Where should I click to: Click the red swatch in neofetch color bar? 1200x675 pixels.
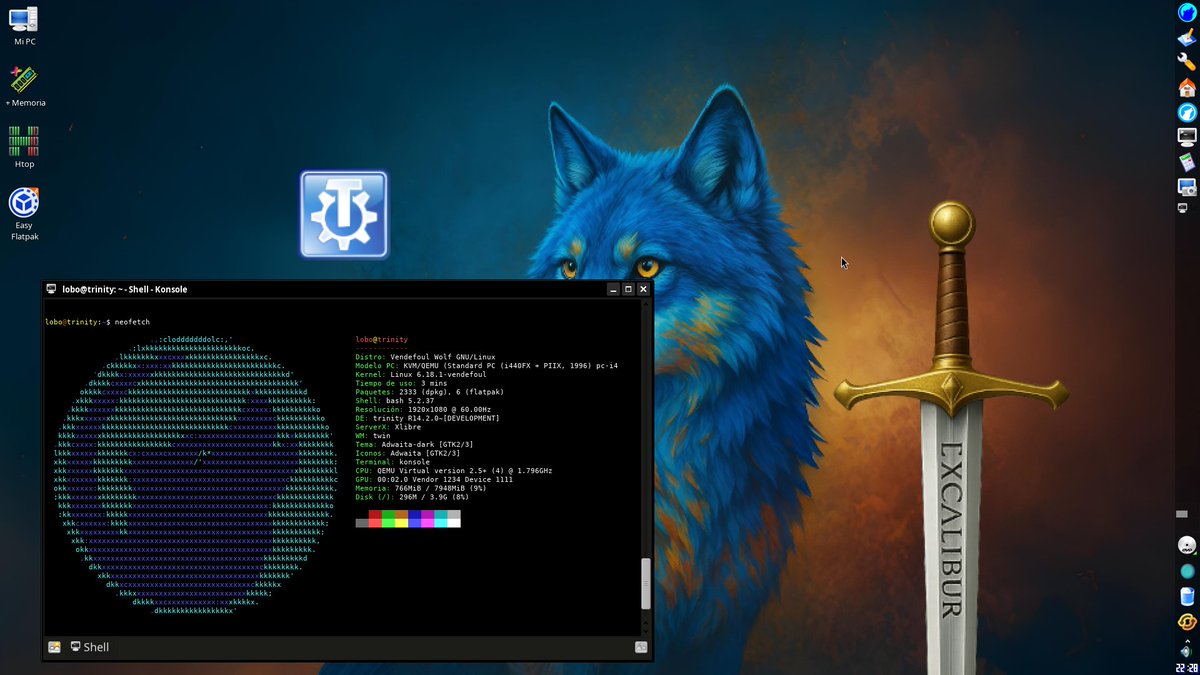click(375, 514)
